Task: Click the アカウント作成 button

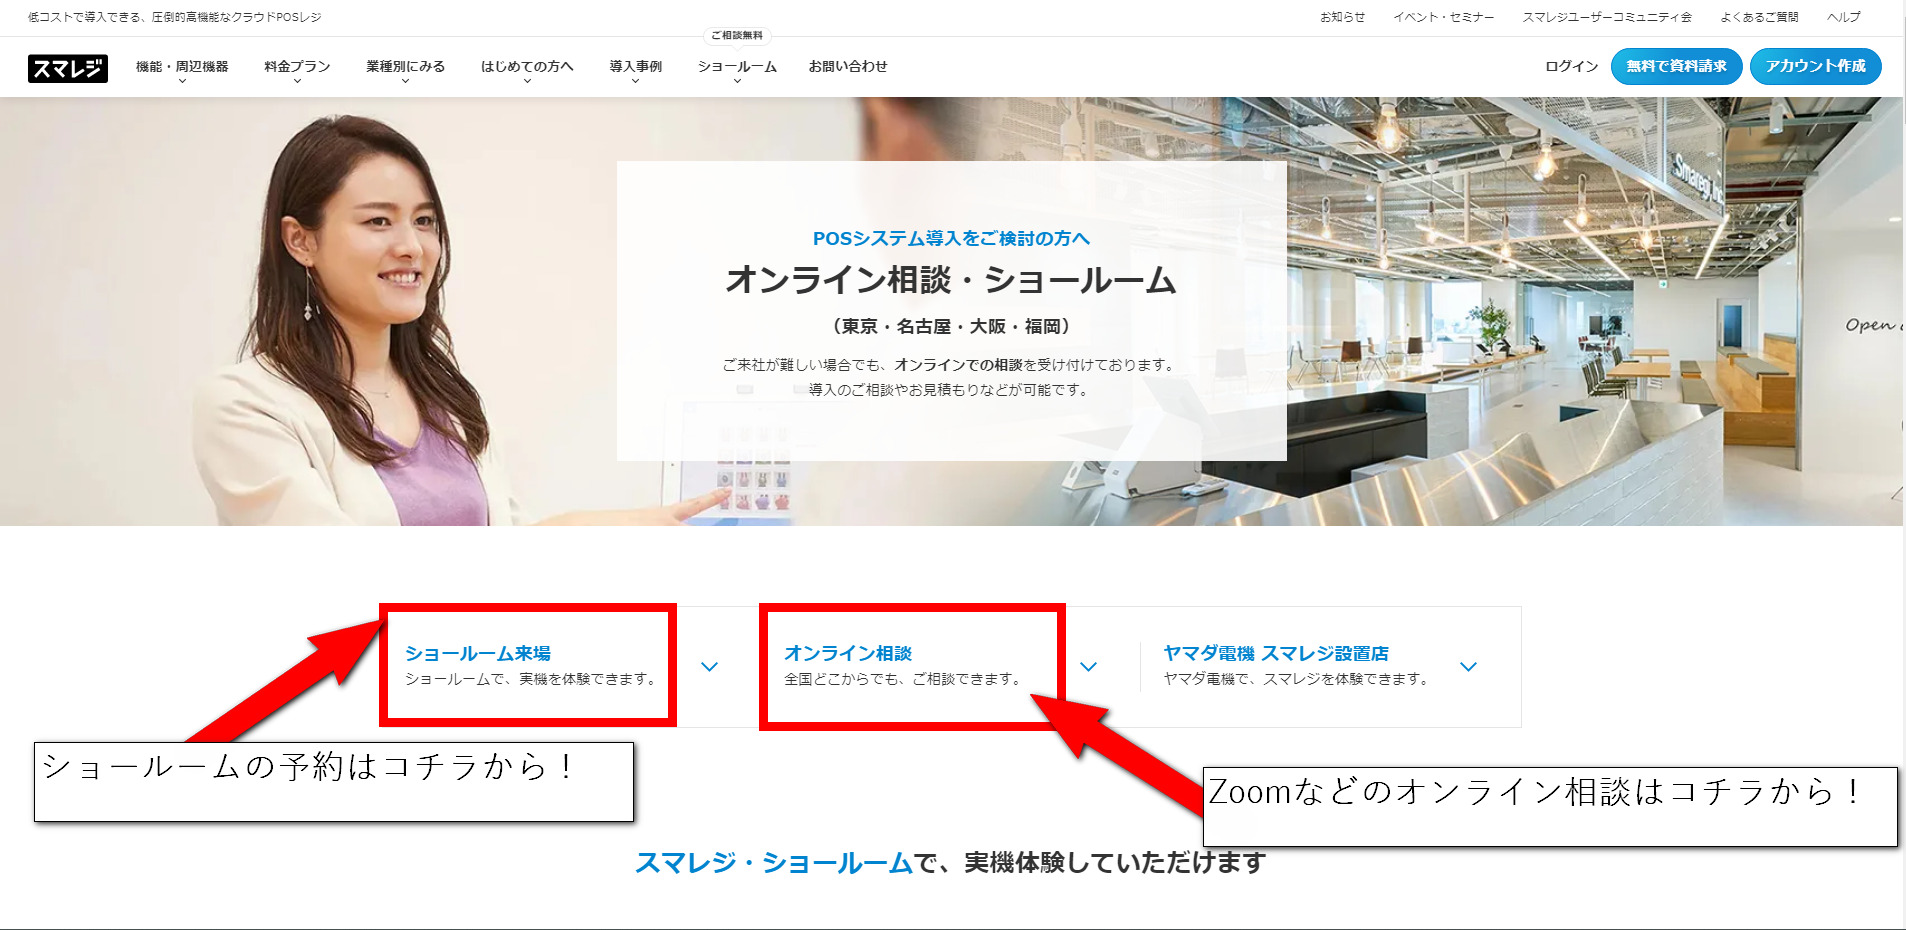Action: click(x=1815, y=66)
